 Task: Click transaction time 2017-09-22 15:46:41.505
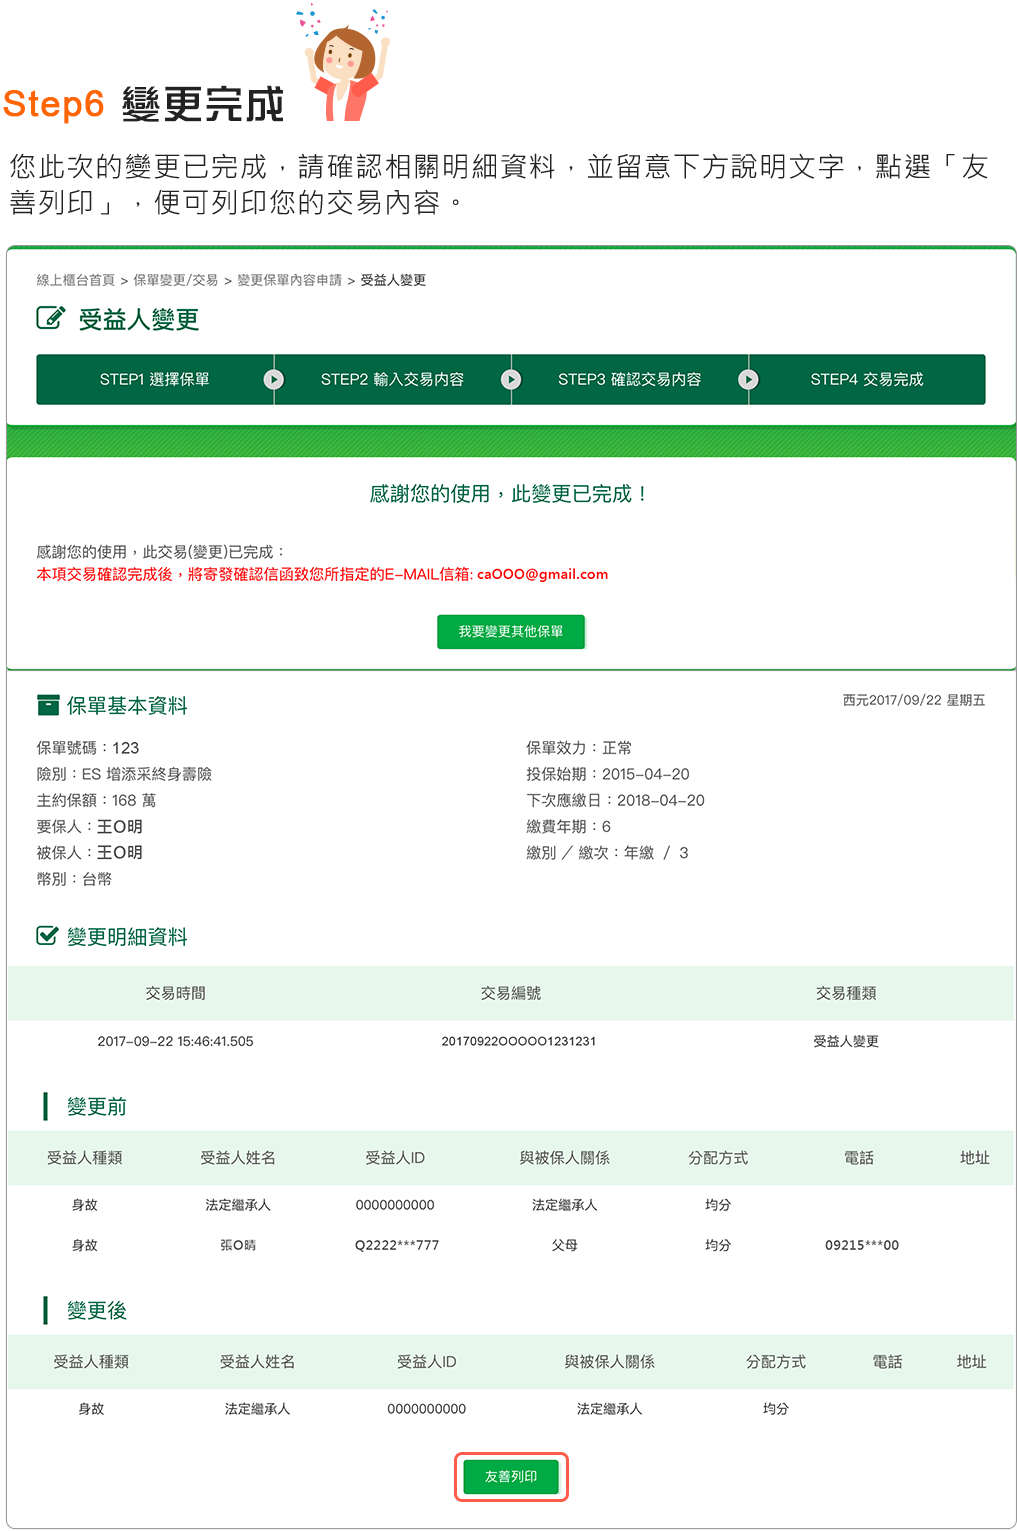(x=175, y=1041)
